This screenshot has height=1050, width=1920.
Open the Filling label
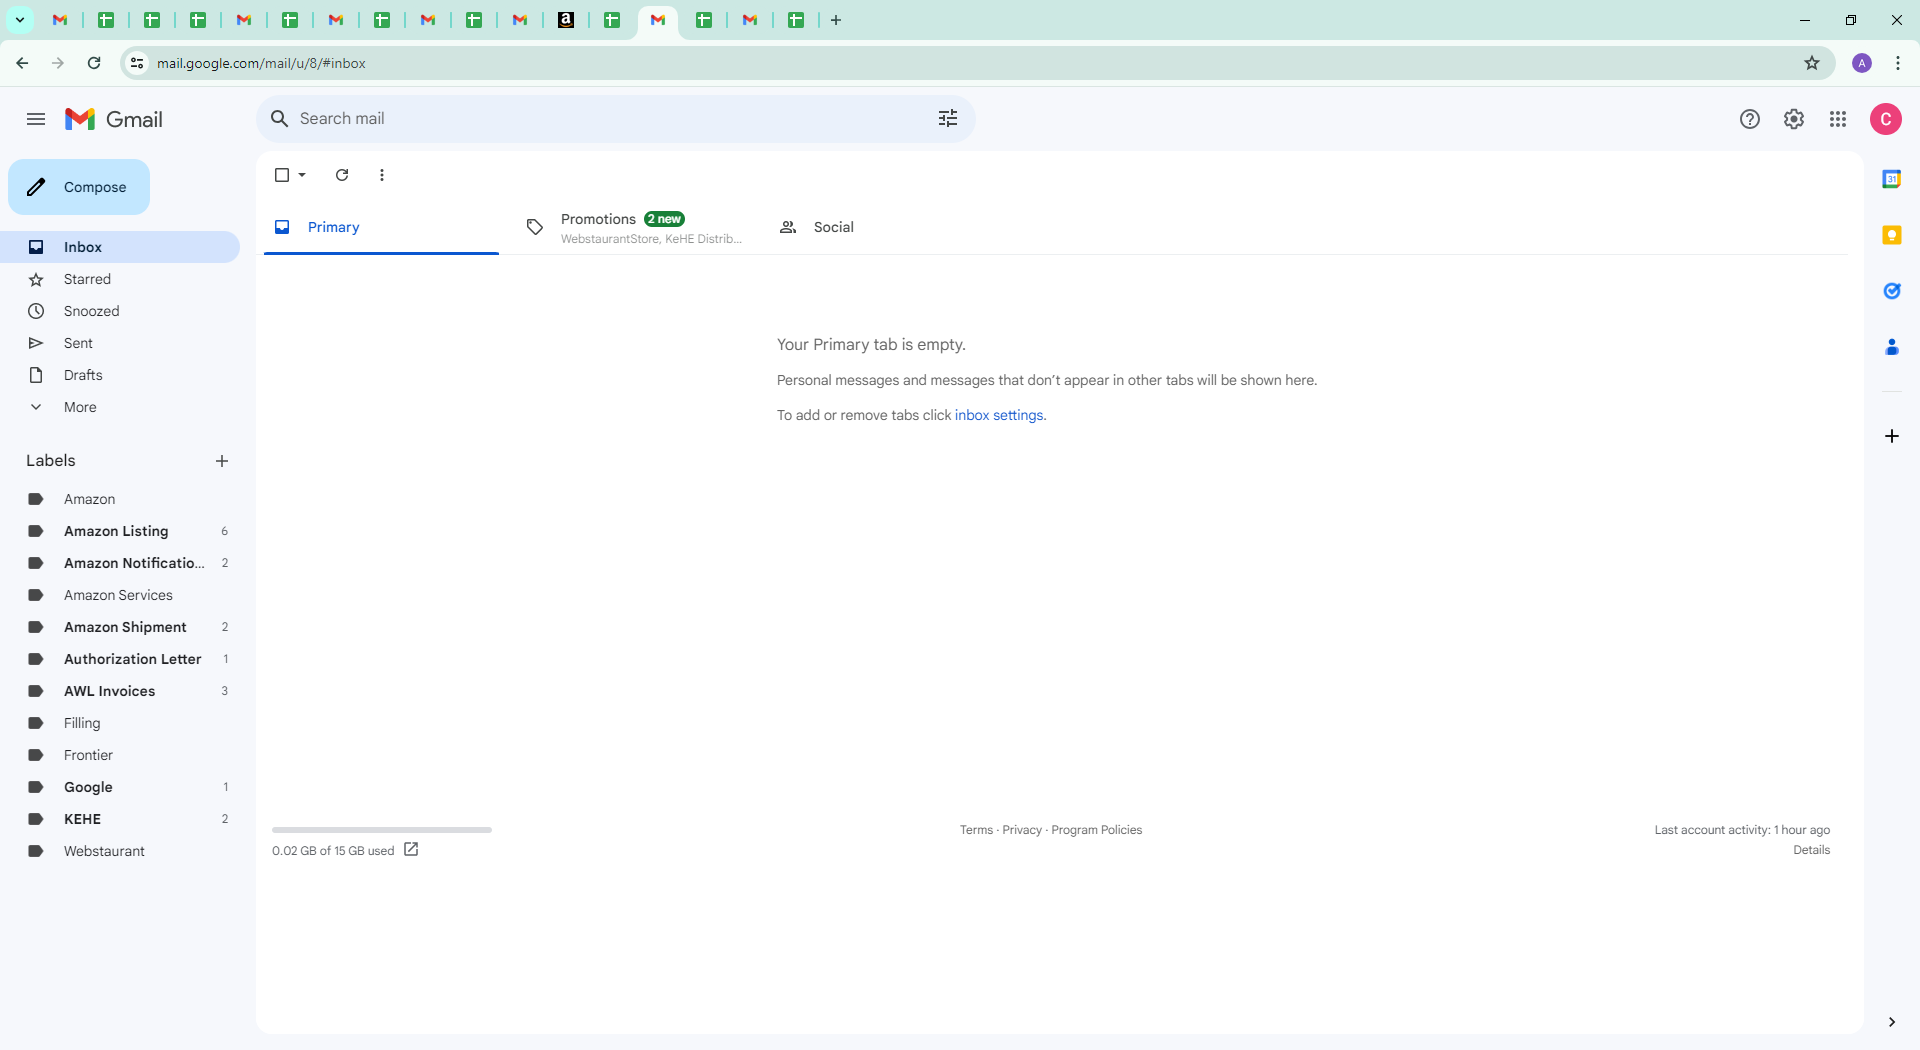point(120,723)
